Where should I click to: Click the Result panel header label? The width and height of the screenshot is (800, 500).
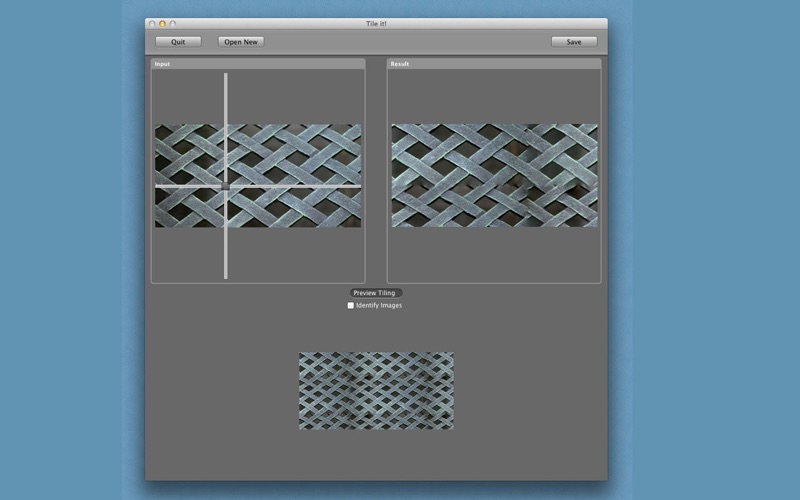pyautogui.click(x=400, y=64)
